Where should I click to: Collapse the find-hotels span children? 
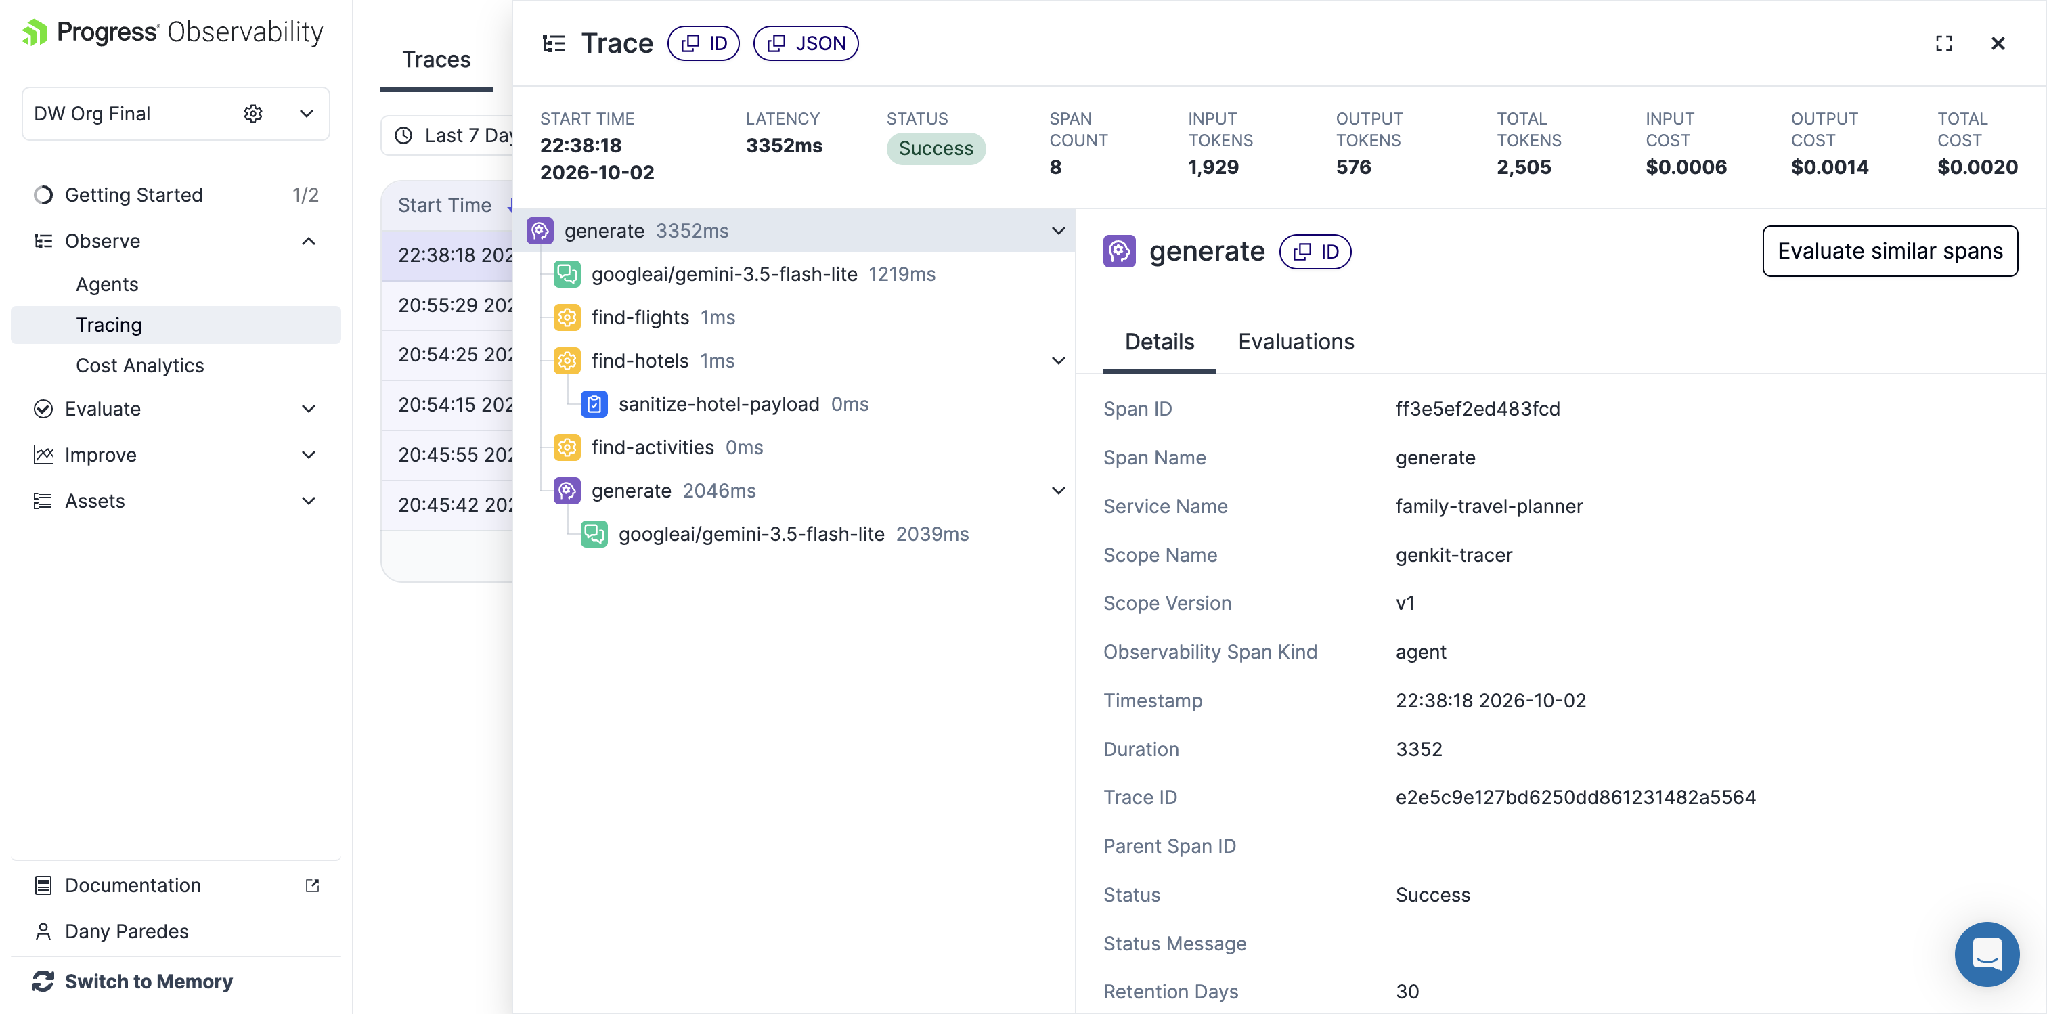1058,361
